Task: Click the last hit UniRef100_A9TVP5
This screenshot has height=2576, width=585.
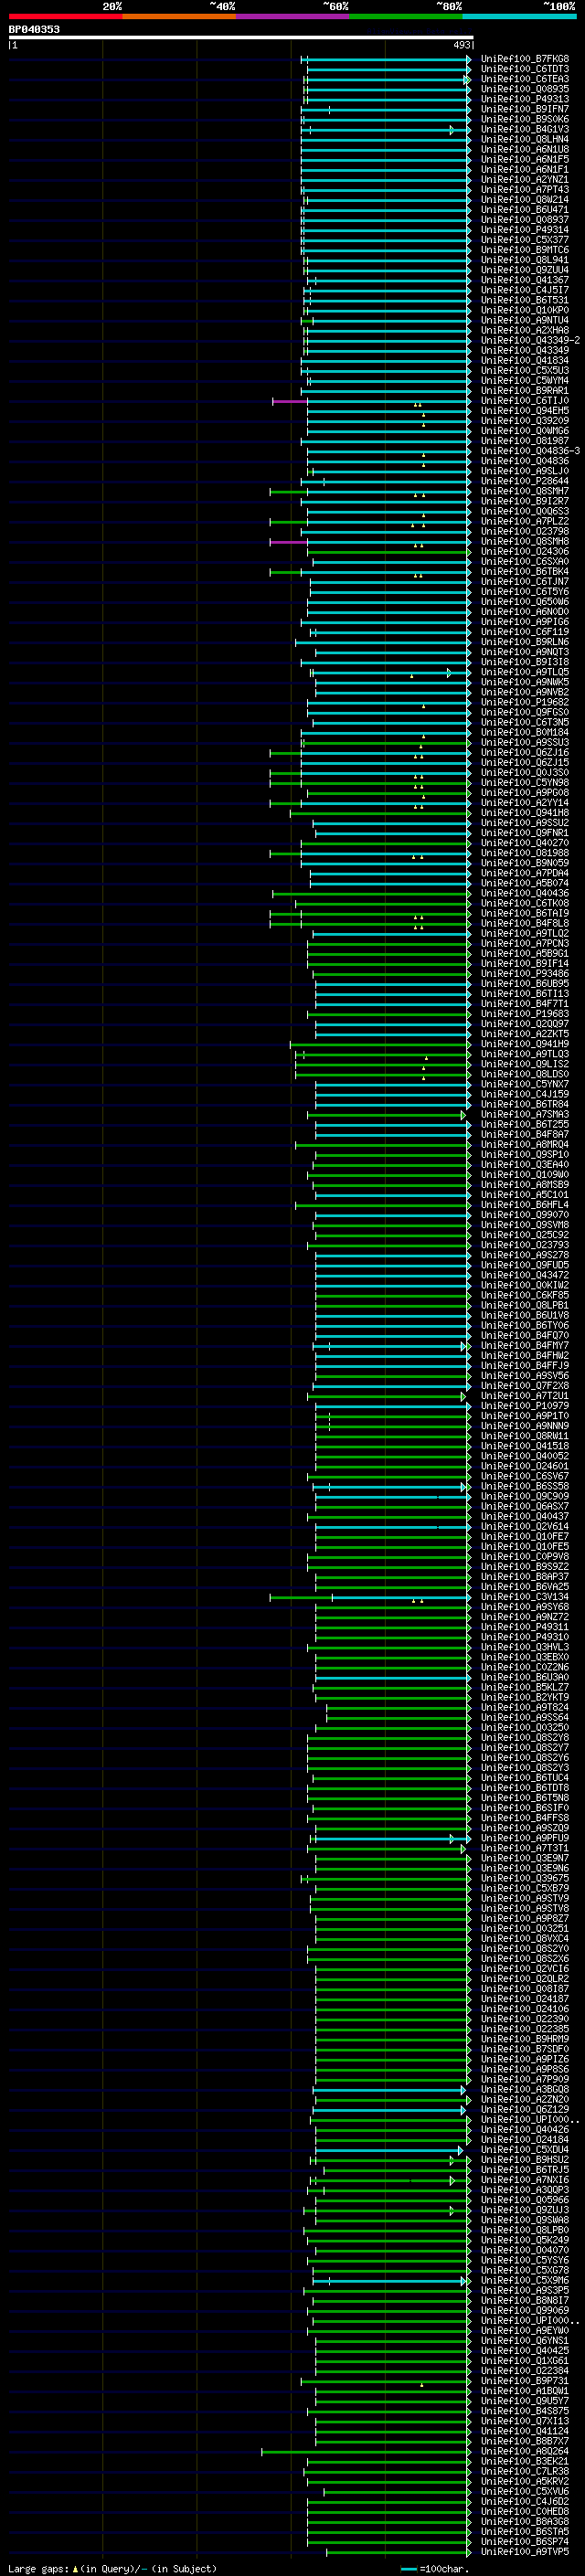Action: coord(525,2552)
